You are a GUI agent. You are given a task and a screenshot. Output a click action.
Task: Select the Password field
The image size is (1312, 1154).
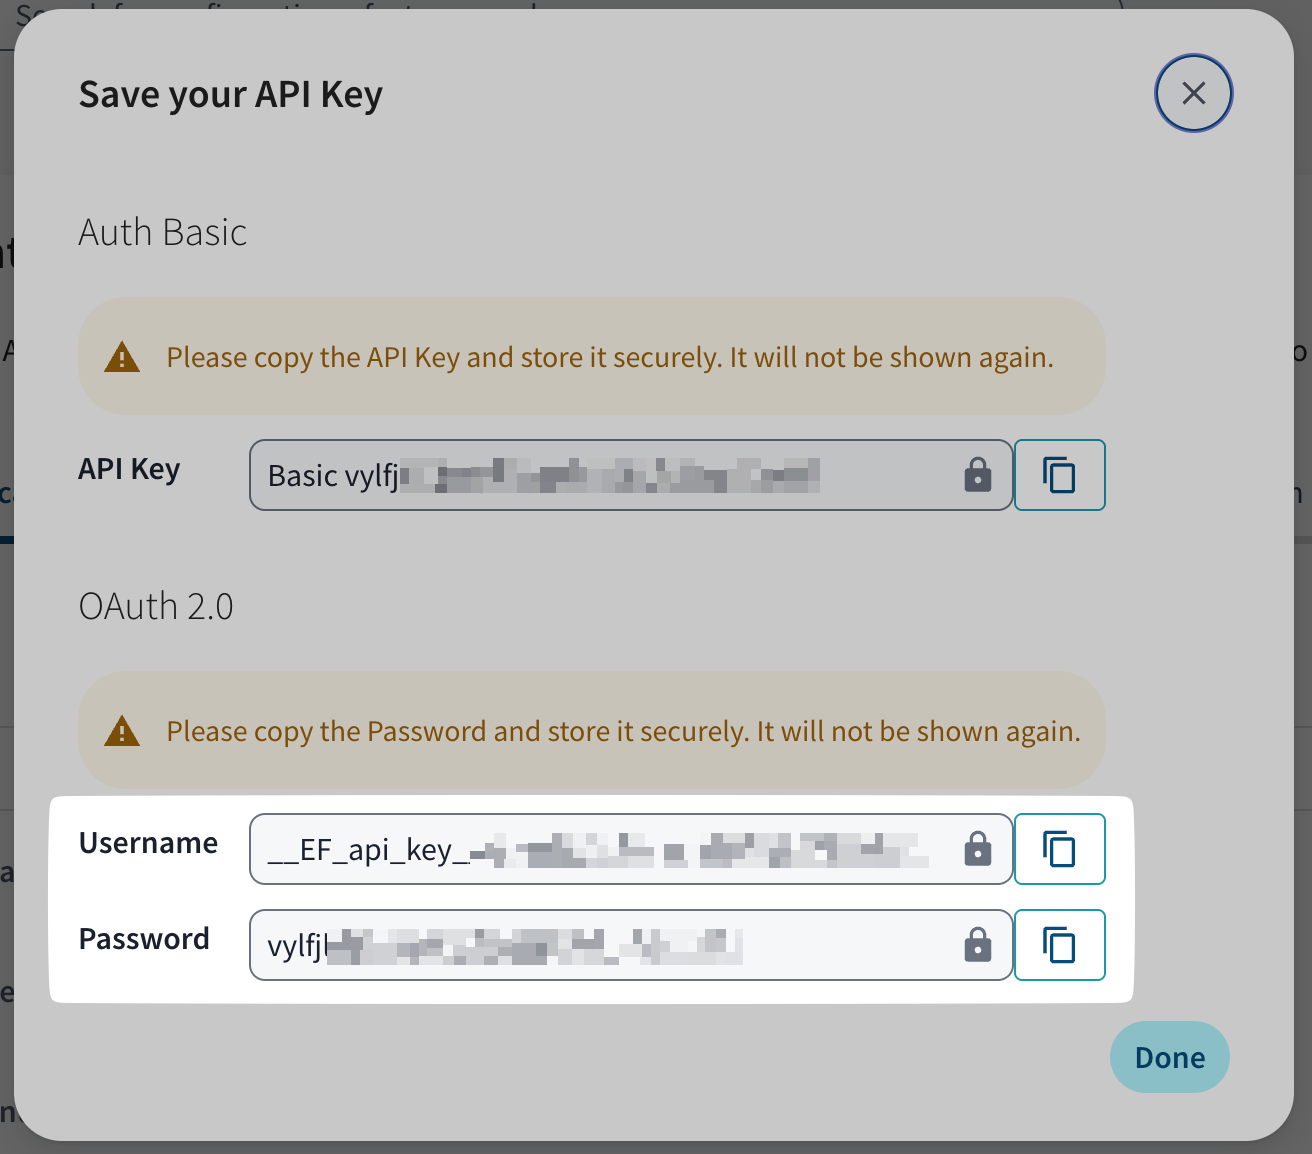pyautogui.click(x=600, y=945)
